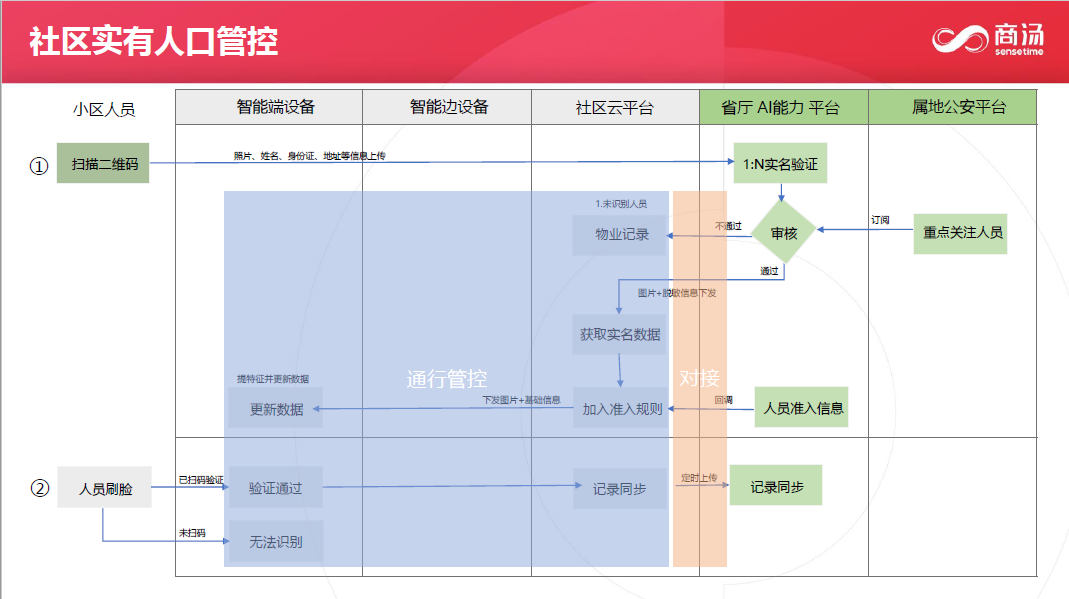Viewport: 1069px width, 599px height.
Task: Click the 图片+脱敏信息下发 label
Action: (677, 293)
